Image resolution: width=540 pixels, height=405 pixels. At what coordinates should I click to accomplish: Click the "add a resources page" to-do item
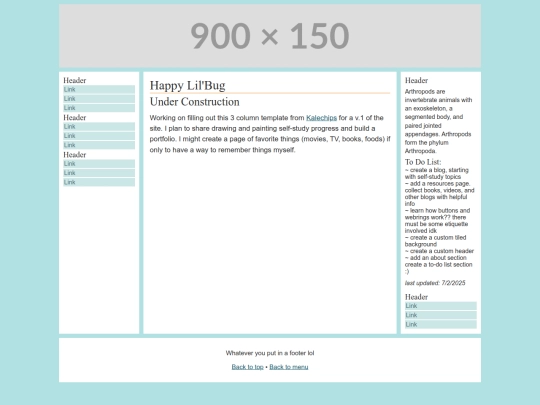tap(439, 194)
